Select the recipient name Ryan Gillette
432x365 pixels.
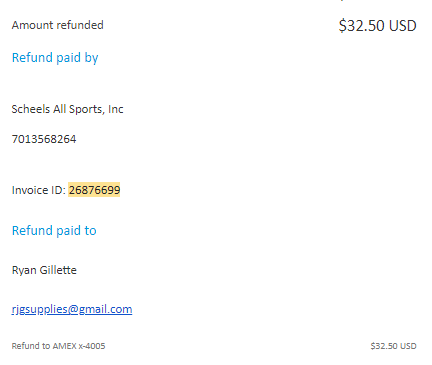44,270
